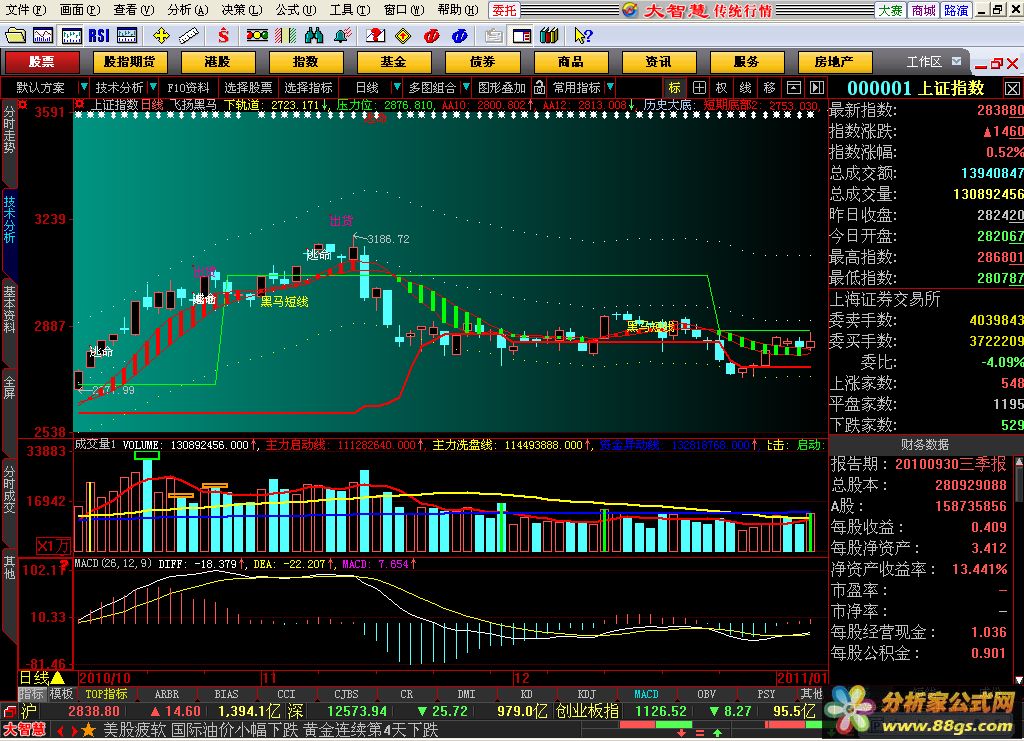The height and width of the screenshot is (741, 1024).
Task: Click the candlestick chart toolbar icon
Action: [x=71, y=35]
